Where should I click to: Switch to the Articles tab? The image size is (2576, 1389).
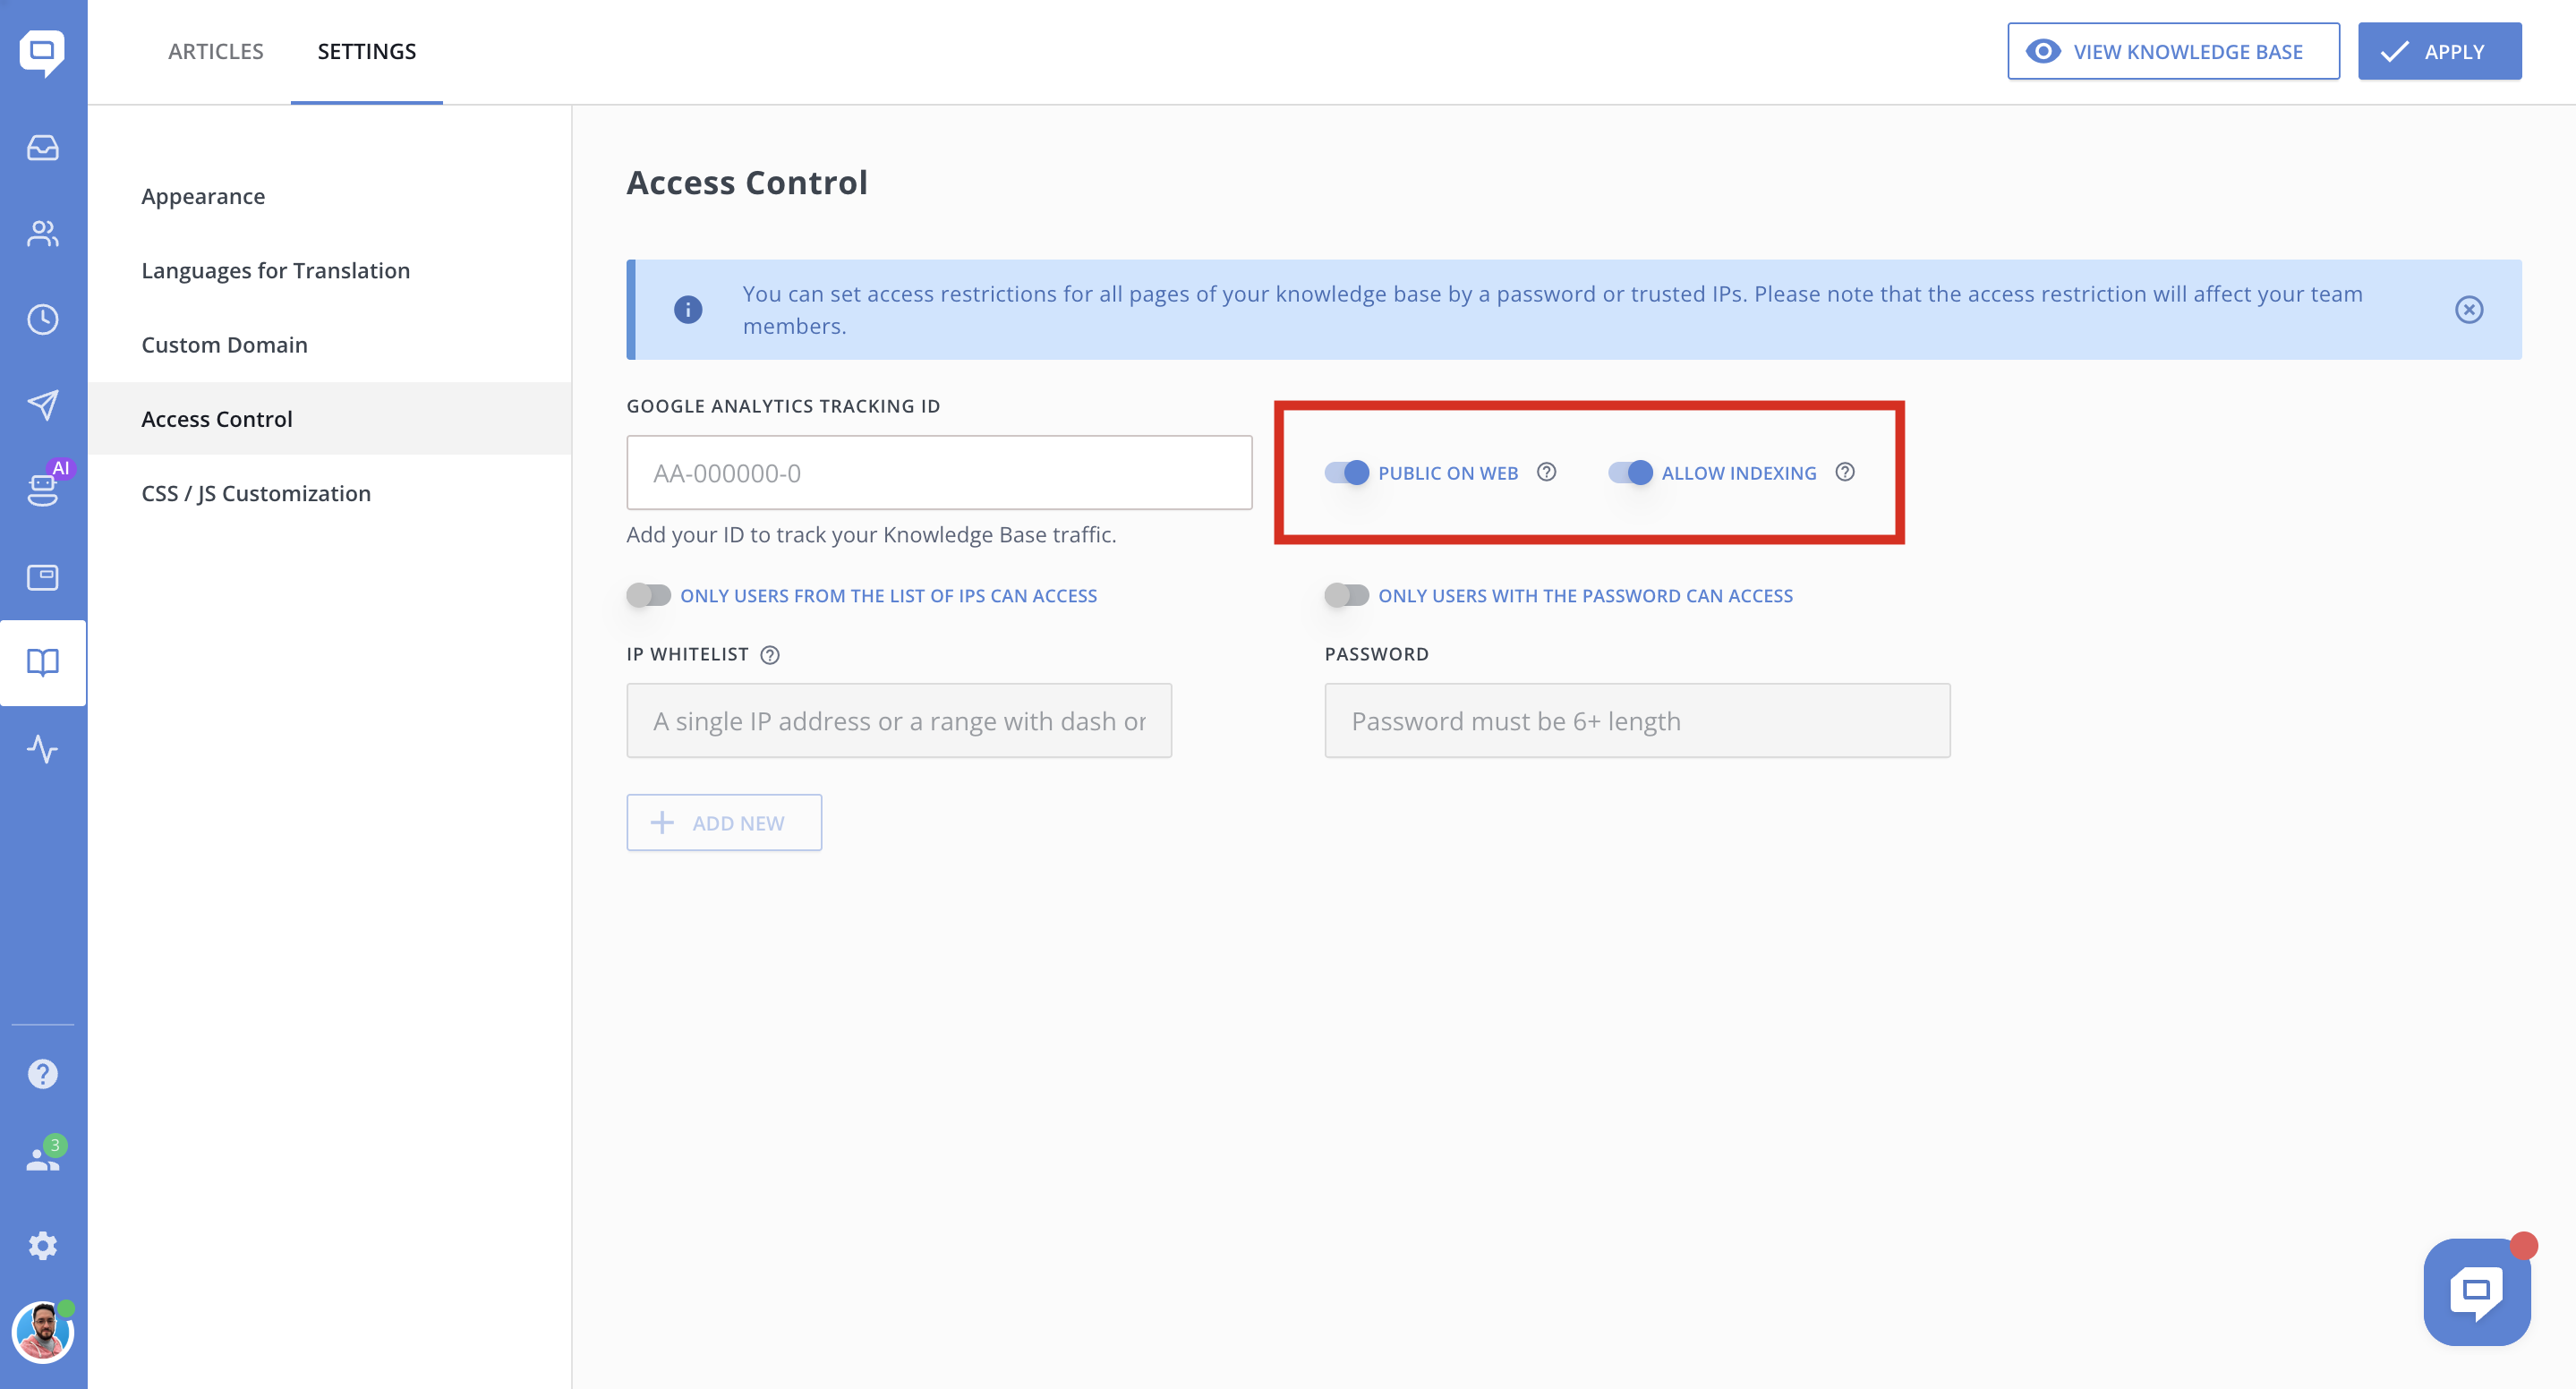tap(215, 51)
